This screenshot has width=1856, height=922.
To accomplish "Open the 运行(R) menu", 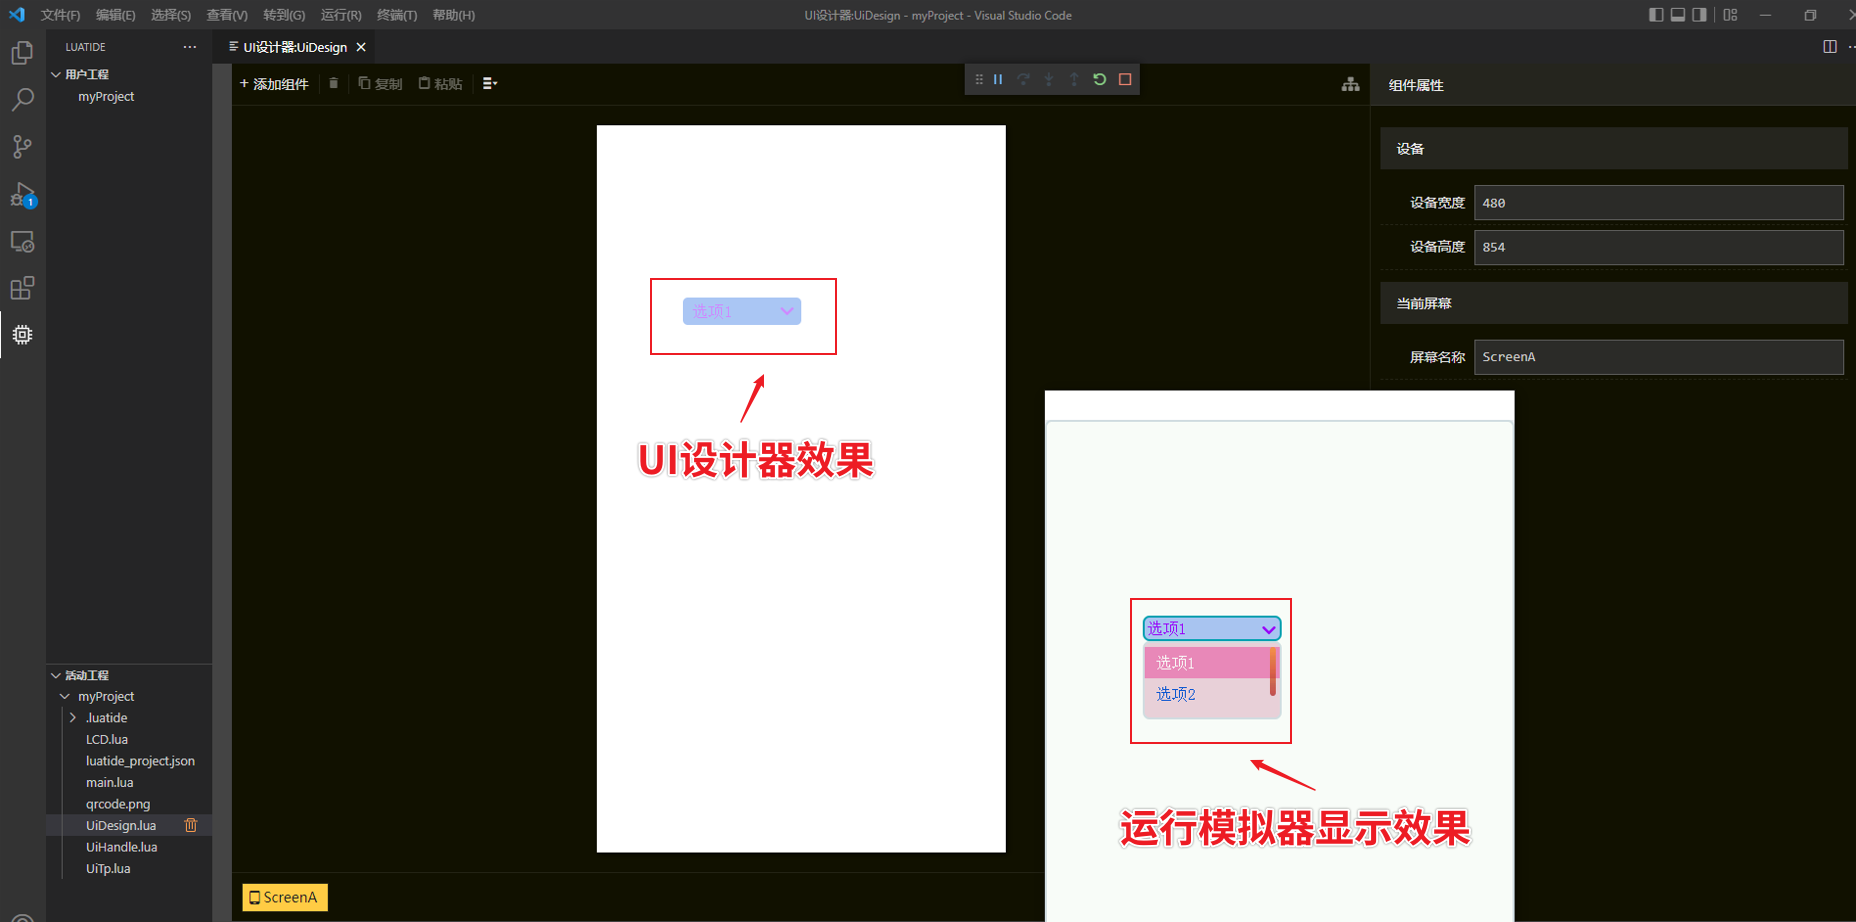I will pyautogui.click(x=339, y=15).
